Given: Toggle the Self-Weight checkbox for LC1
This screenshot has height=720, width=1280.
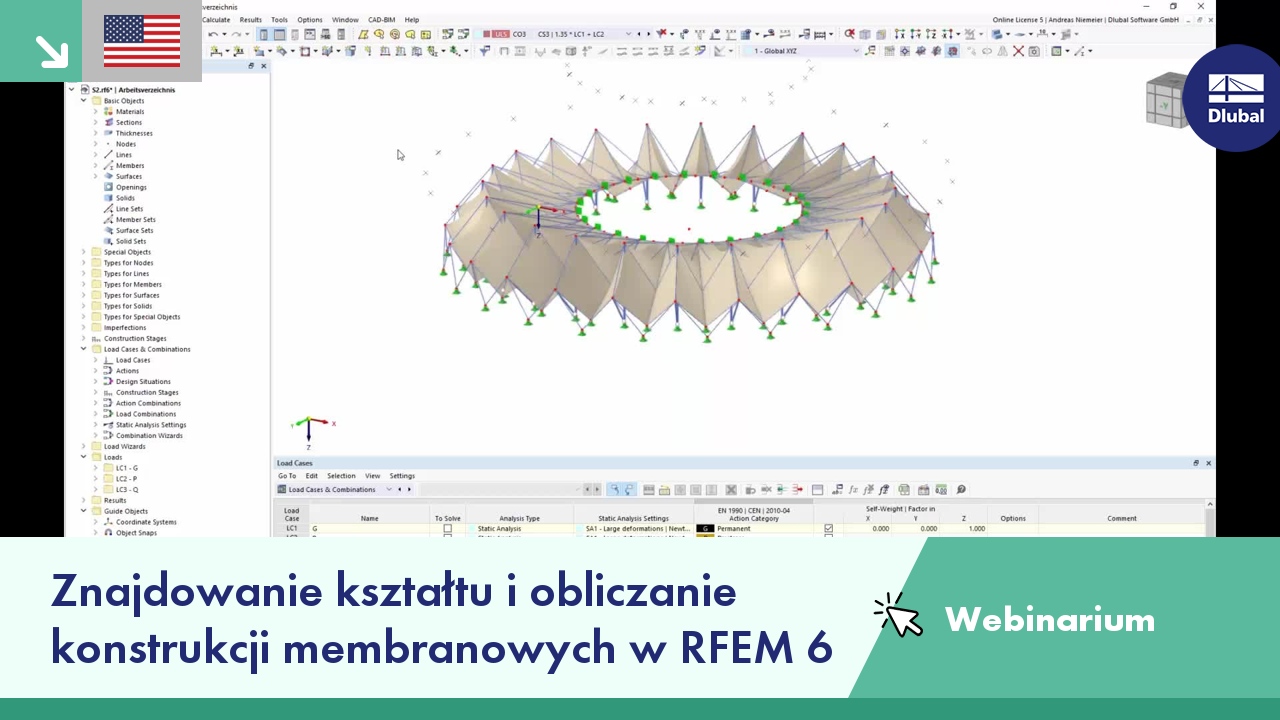Looking at the screenshot, I should click(x=828, y=528).
